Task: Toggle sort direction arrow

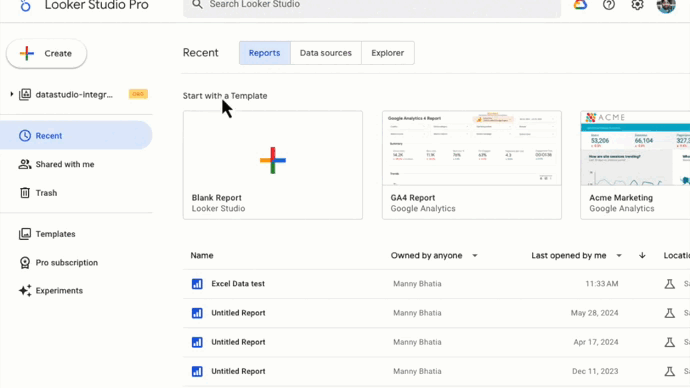Action: (642, 256)
